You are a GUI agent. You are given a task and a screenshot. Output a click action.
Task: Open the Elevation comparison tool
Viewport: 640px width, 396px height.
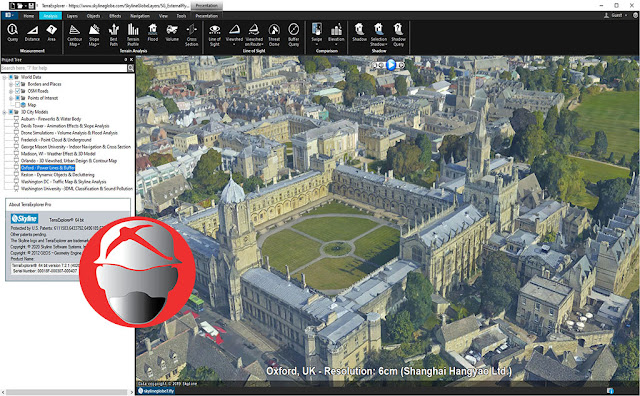tap(336, 35)
